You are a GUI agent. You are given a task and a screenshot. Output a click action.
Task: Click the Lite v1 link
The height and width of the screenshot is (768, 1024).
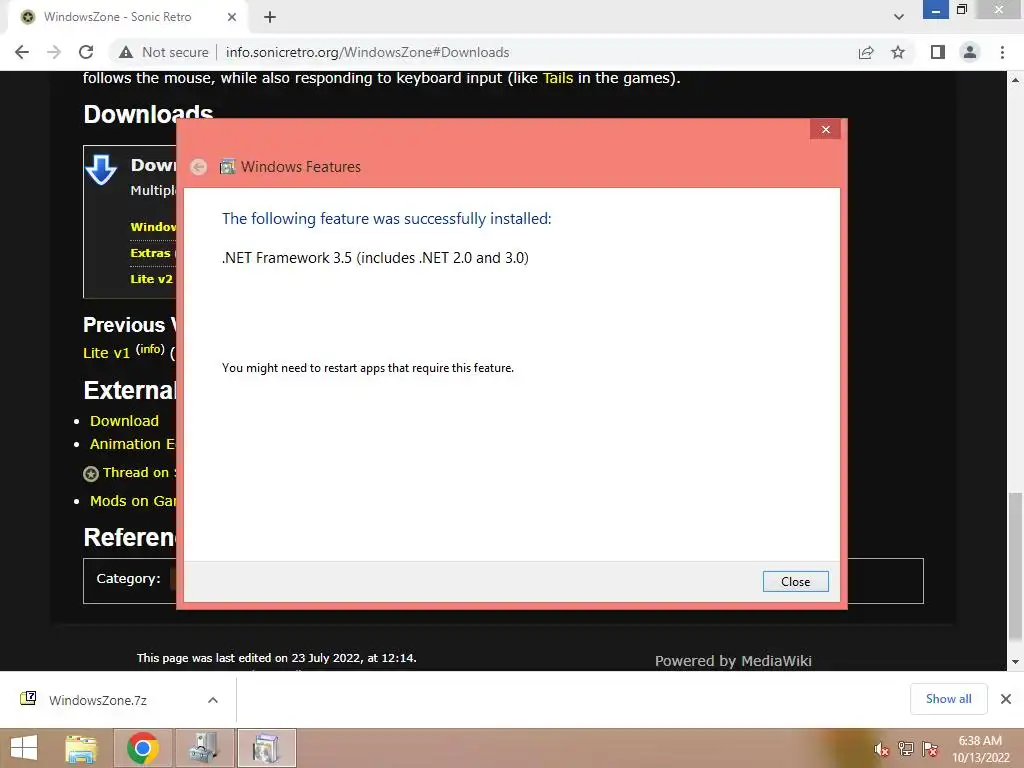(x=106, y=353)
